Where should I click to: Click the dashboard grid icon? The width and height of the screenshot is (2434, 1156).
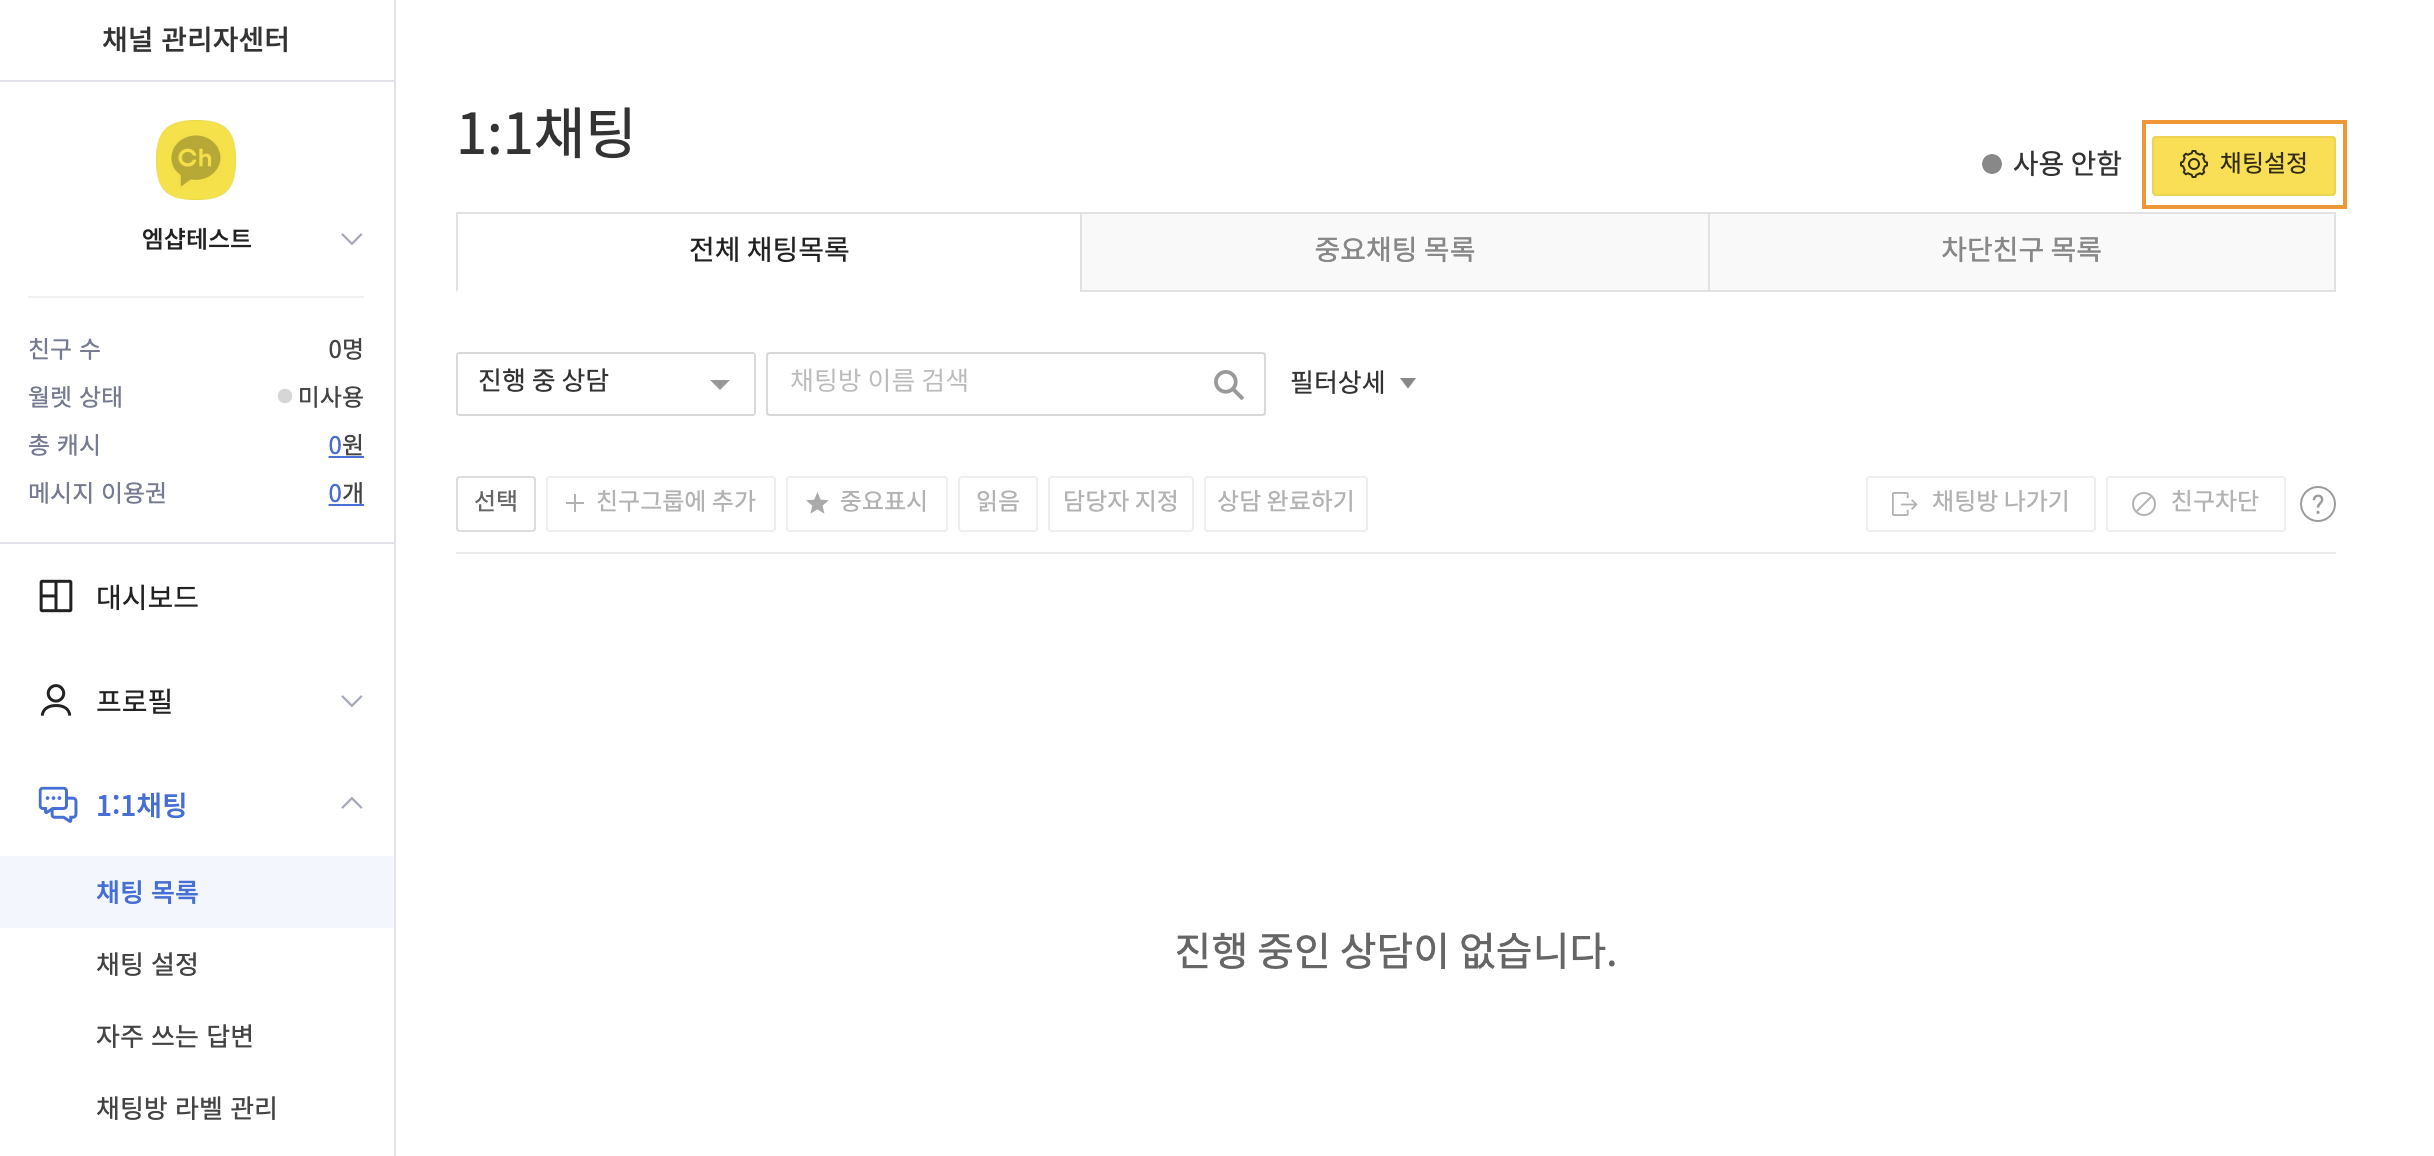point(56,596)
